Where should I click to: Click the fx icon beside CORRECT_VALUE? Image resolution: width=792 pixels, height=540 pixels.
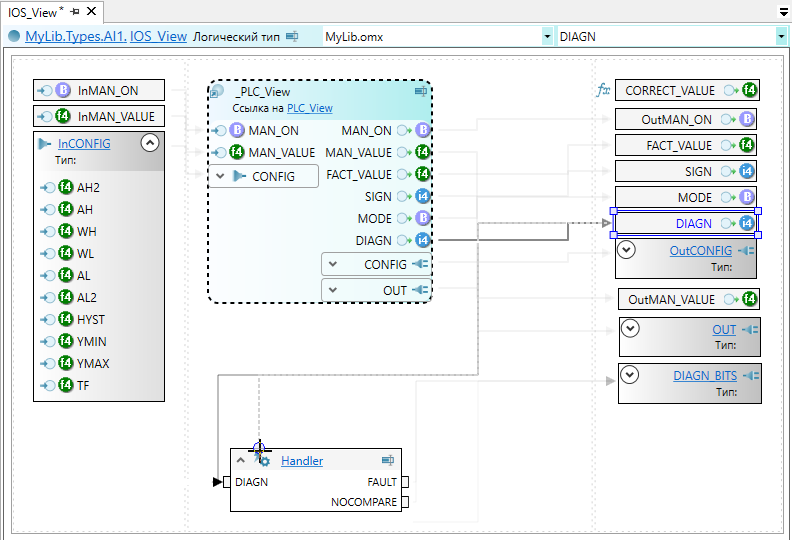(x=603, y=90)
